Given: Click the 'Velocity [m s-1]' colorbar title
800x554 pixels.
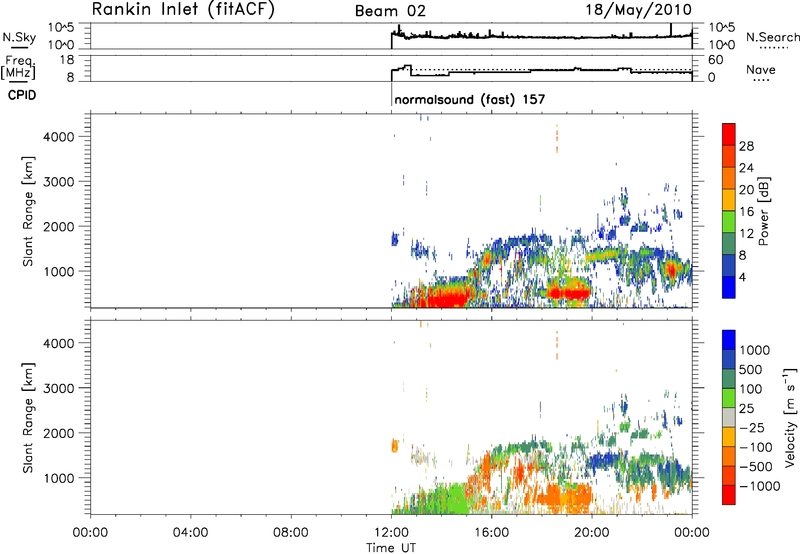Looking at the screenshot, I should tap(790, 417).
